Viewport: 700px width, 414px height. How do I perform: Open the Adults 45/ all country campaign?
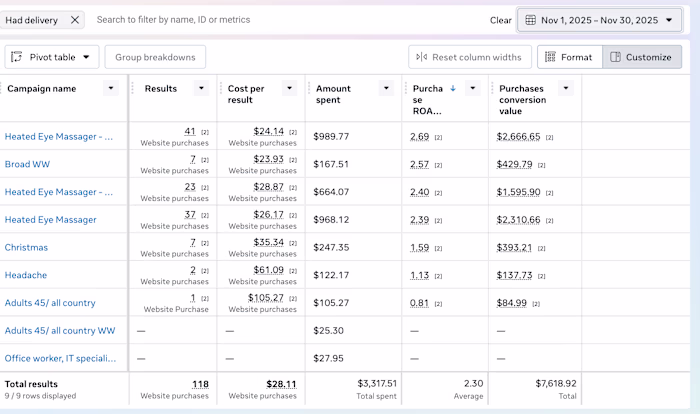pos(50,302)
